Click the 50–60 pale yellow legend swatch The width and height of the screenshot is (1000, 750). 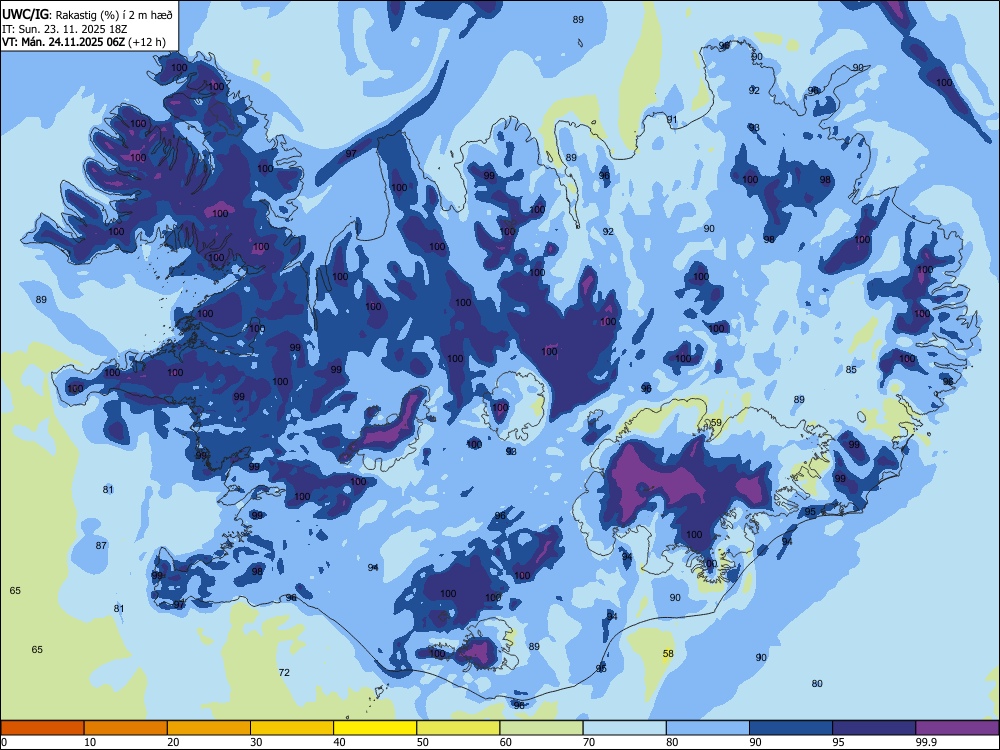pos(458,728)
